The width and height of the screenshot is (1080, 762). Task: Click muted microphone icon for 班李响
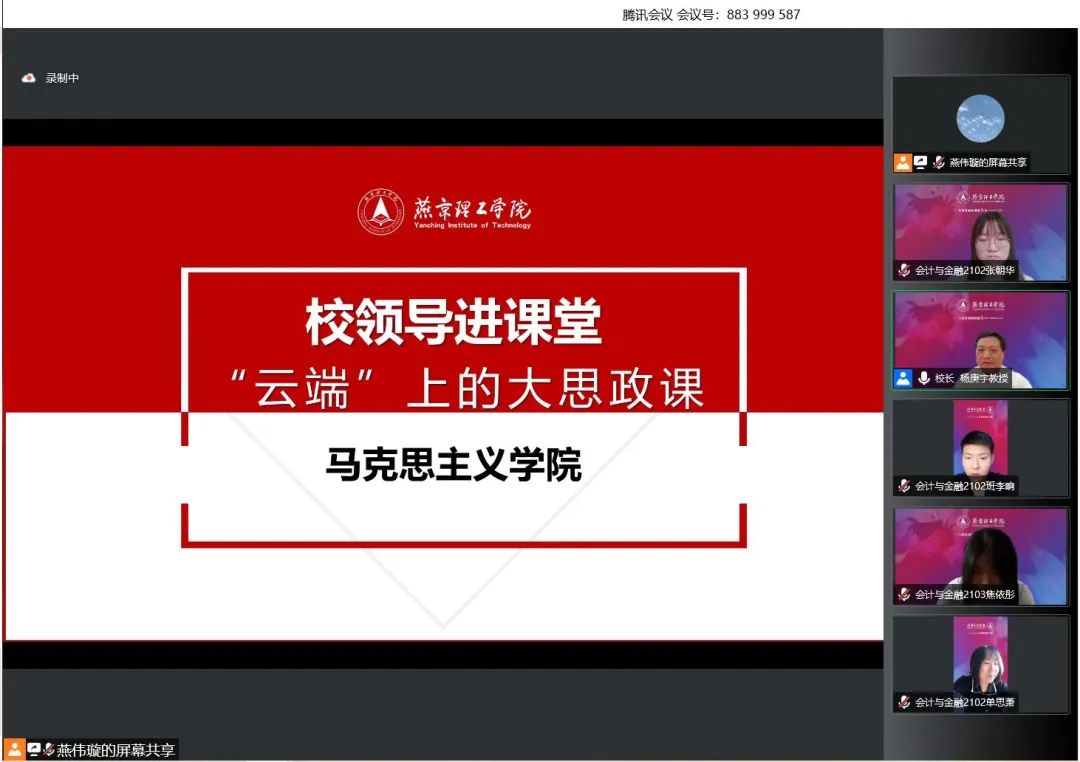click(x=904, y=486)
